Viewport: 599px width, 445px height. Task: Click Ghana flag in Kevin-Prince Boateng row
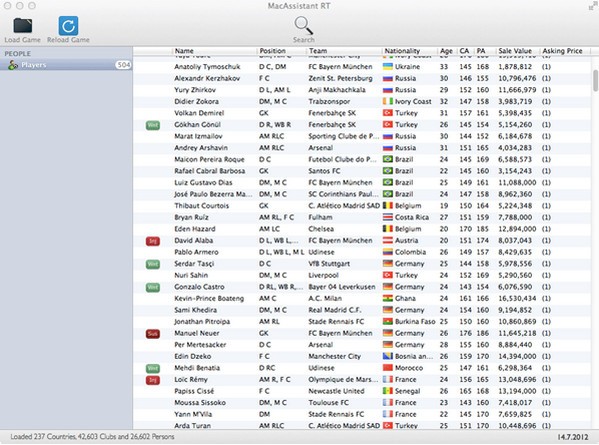[x=388, y=298]
